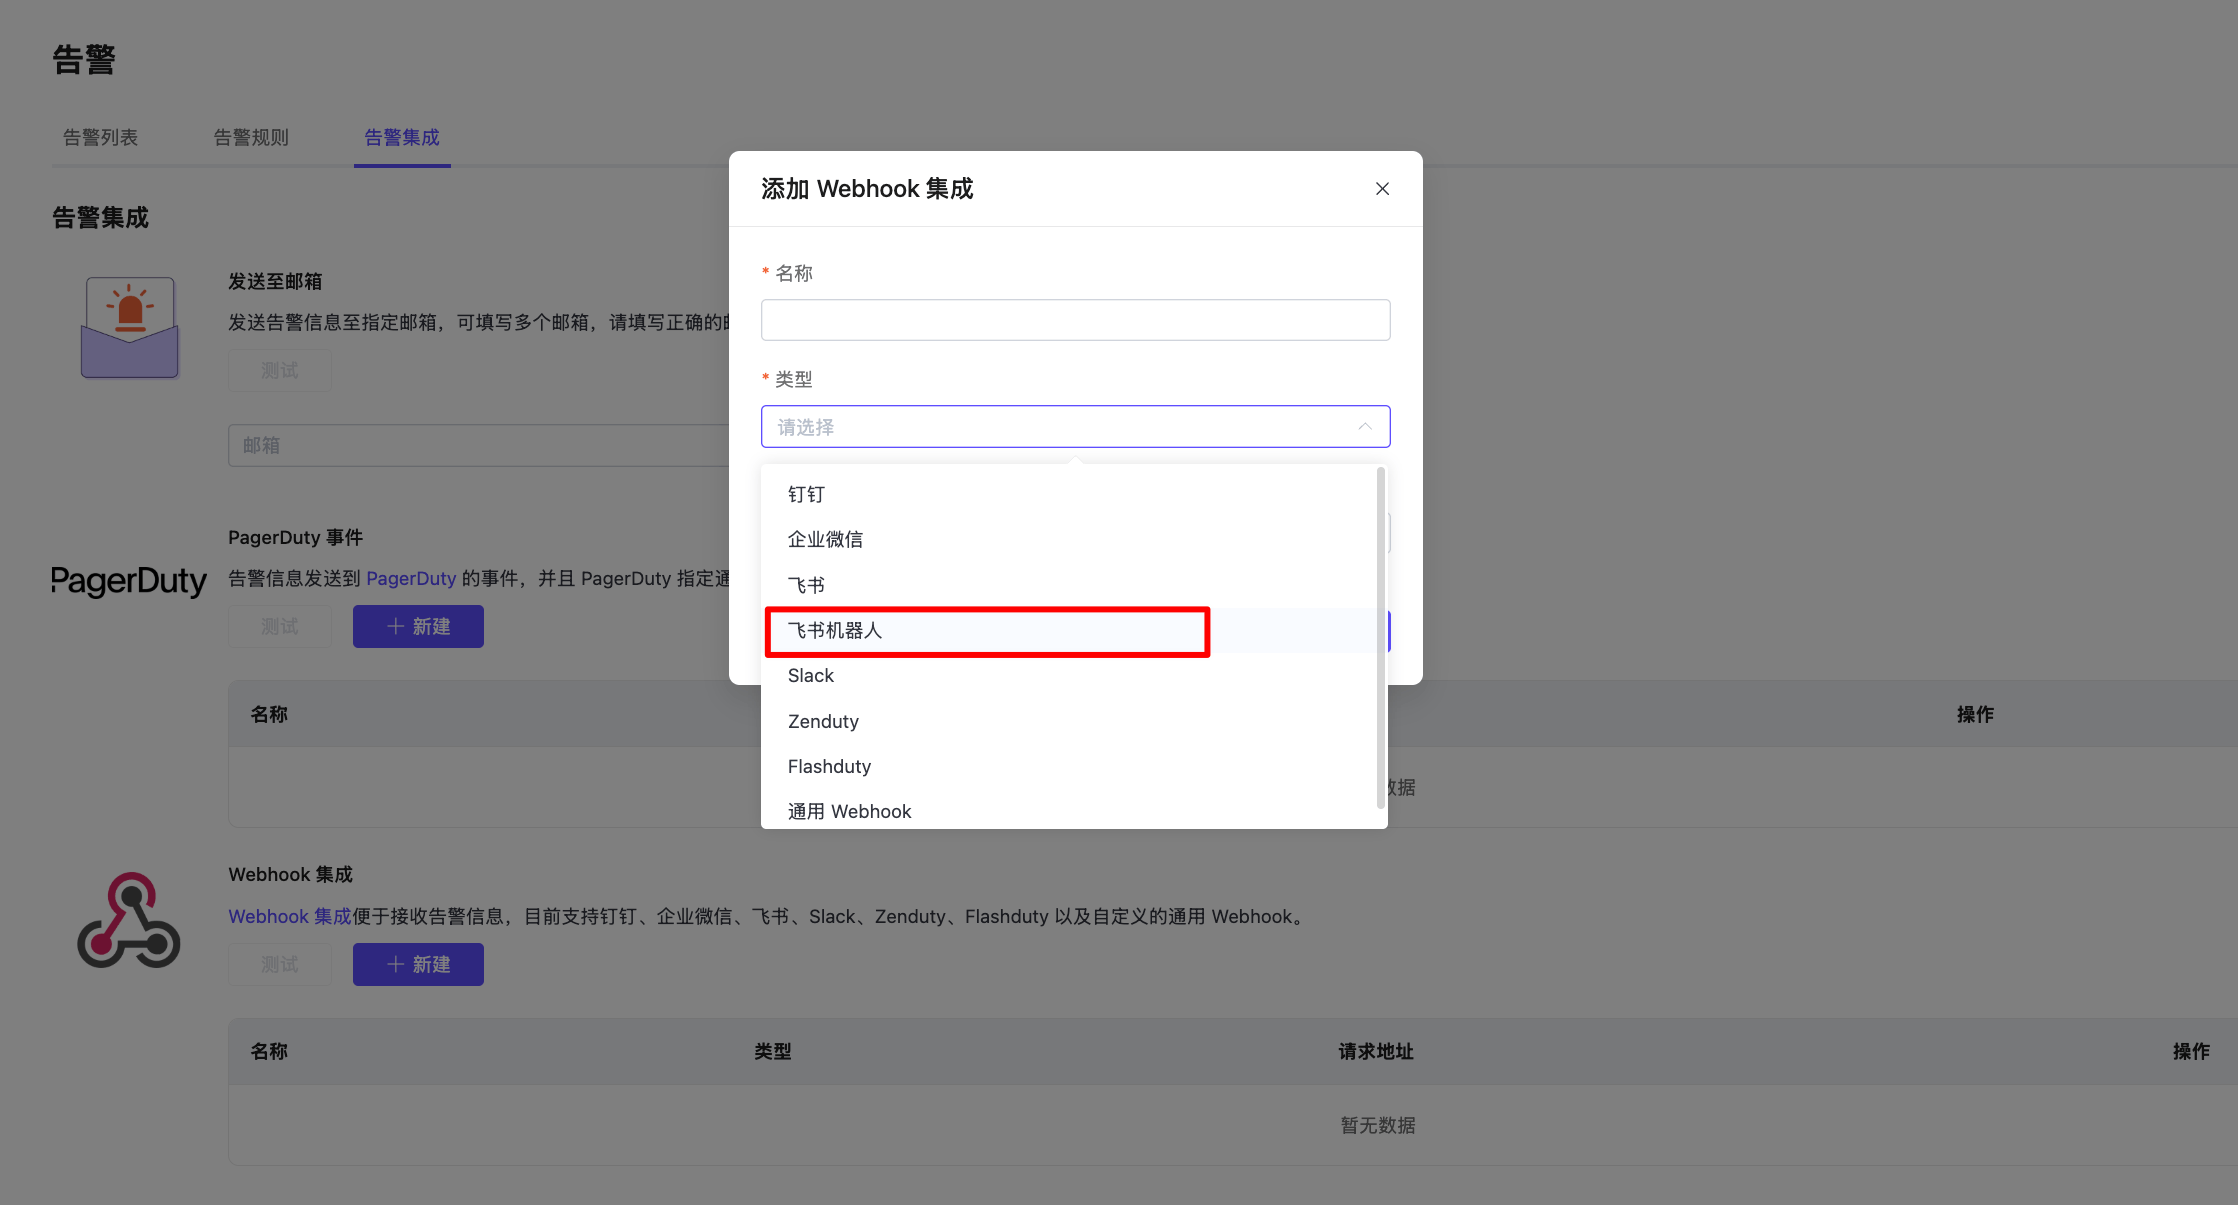Click 请求地址 column header in Webhook table

tap(1376, 1051)
